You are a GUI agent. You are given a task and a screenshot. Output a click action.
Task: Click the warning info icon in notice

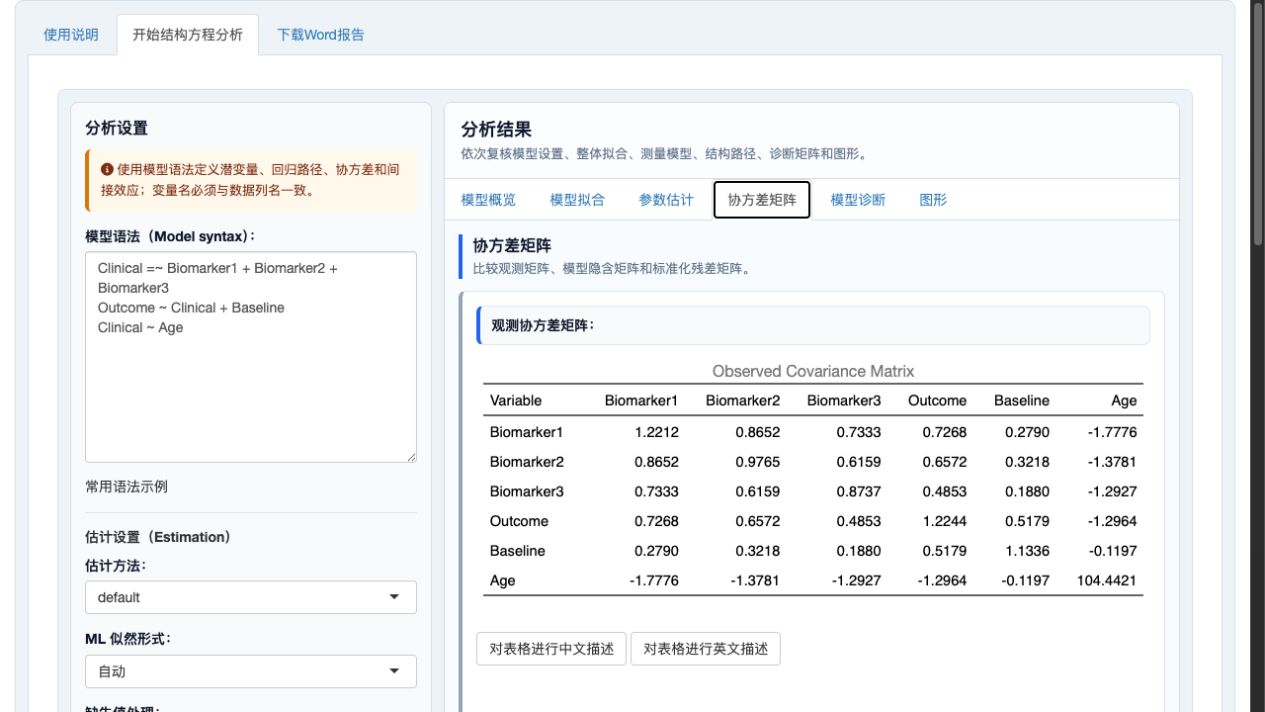coord(106,169)
